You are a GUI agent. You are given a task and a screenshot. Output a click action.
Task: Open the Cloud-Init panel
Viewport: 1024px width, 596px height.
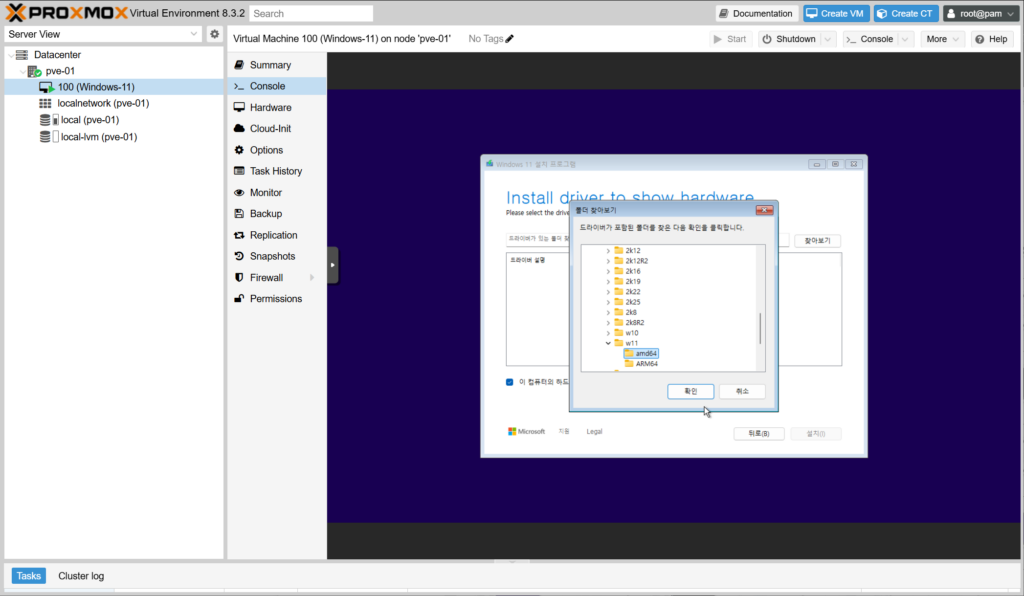coord(270,129)
